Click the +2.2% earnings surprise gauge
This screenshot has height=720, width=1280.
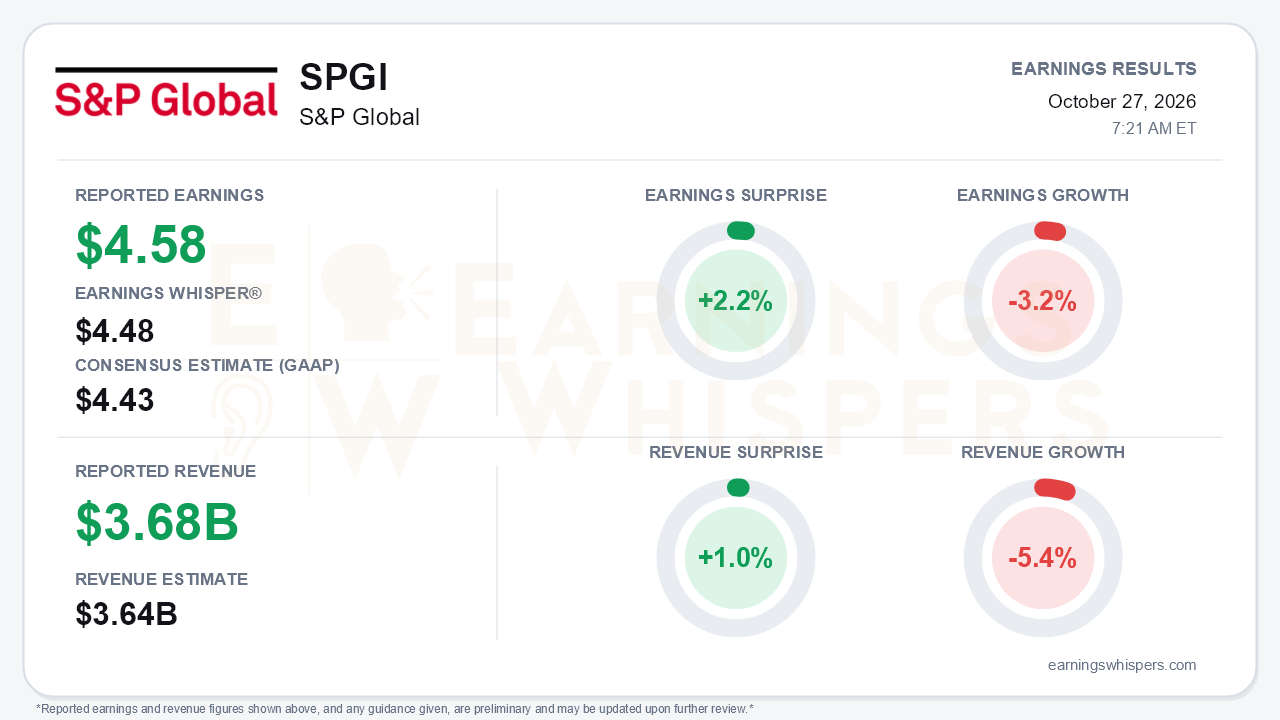736,301
